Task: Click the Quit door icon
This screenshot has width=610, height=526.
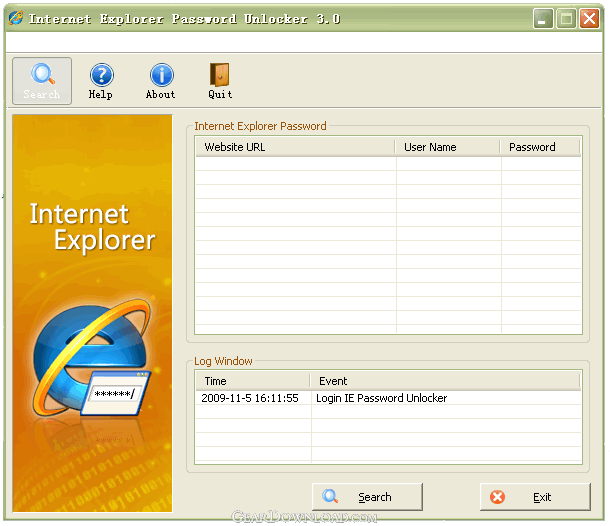Action: point(220,81)
